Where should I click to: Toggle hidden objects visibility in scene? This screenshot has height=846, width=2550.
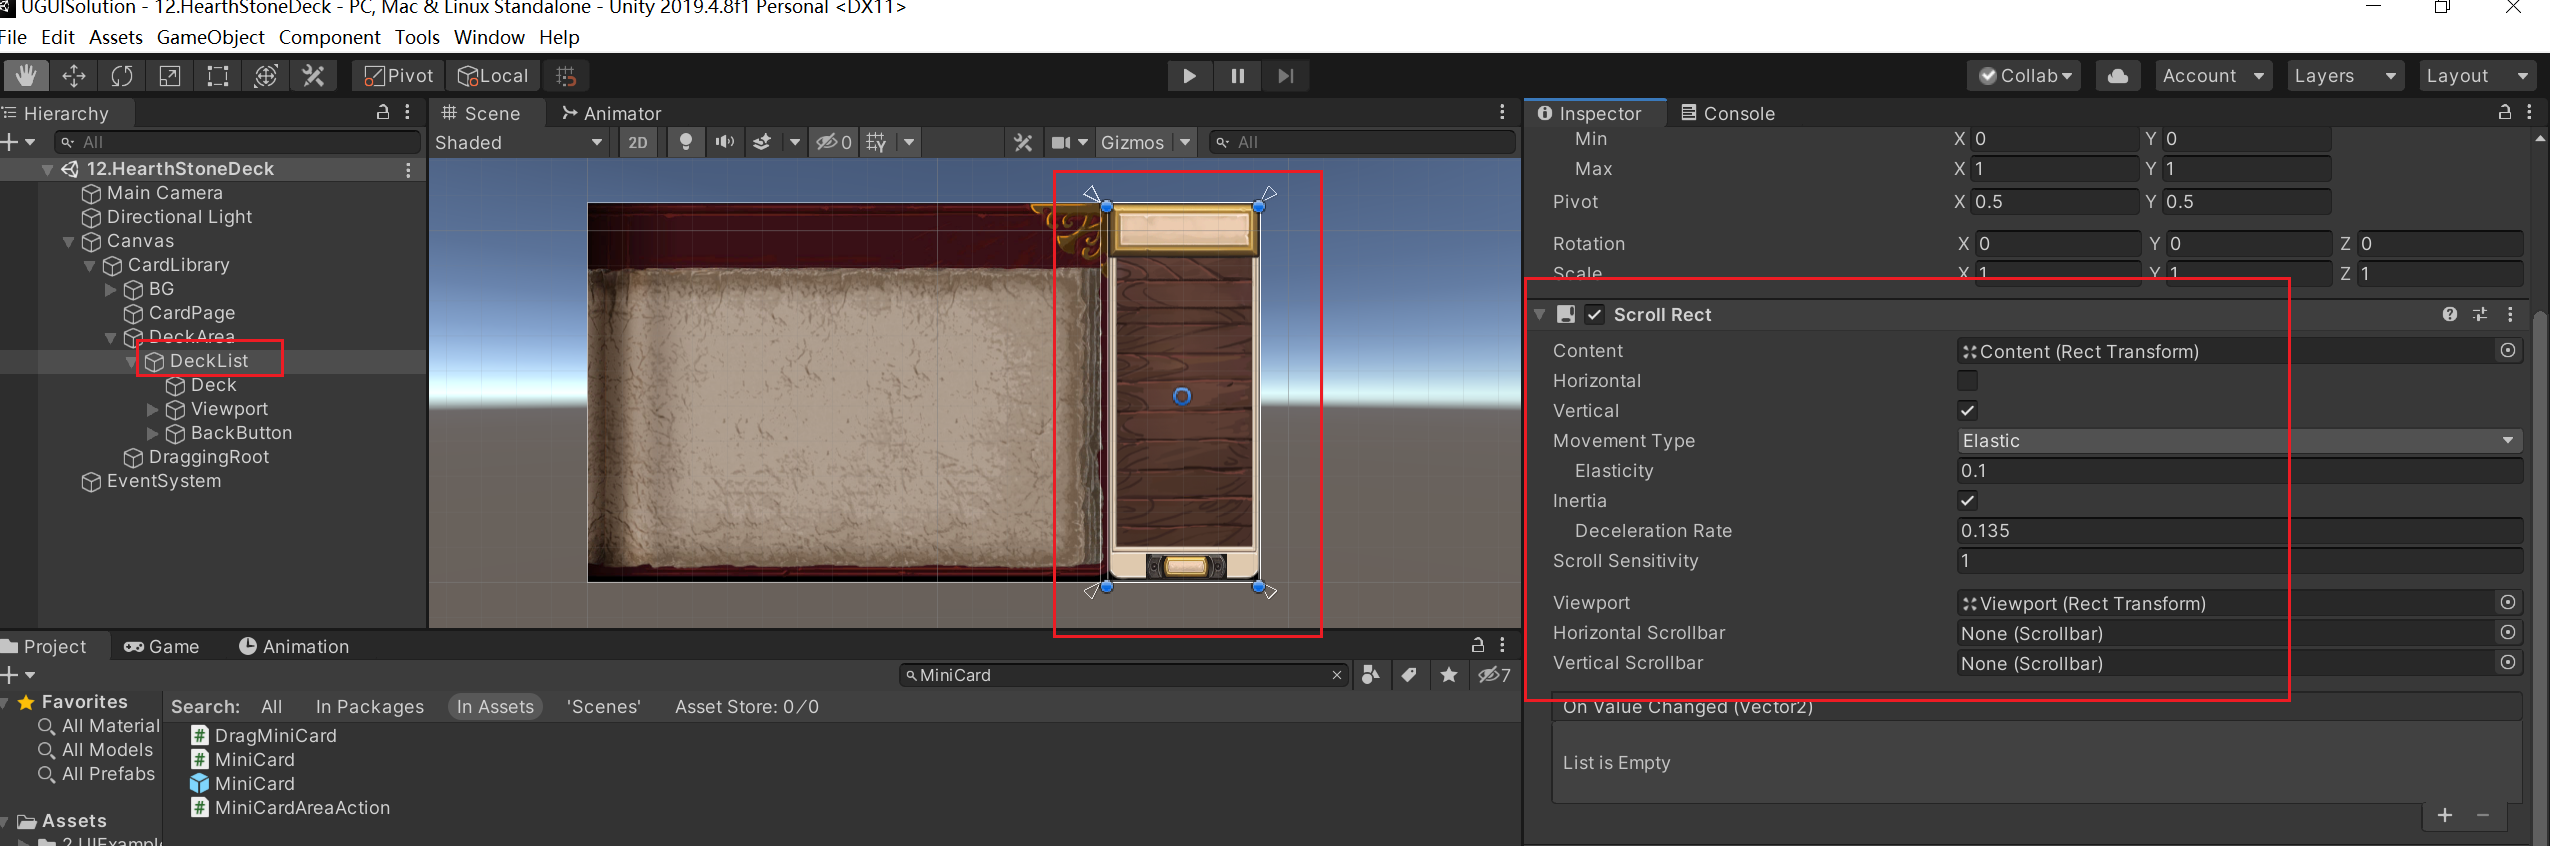(833, 142)
